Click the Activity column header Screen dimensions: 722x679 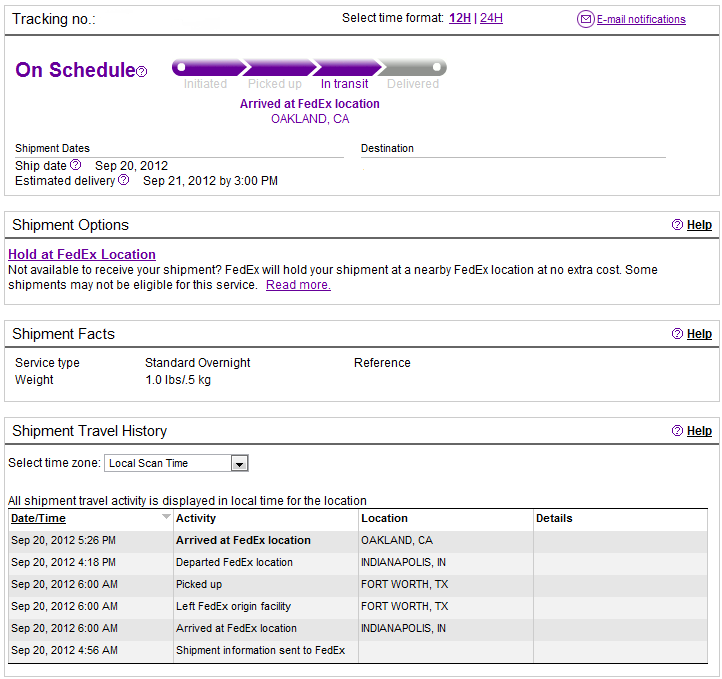[x=196, y=518]
